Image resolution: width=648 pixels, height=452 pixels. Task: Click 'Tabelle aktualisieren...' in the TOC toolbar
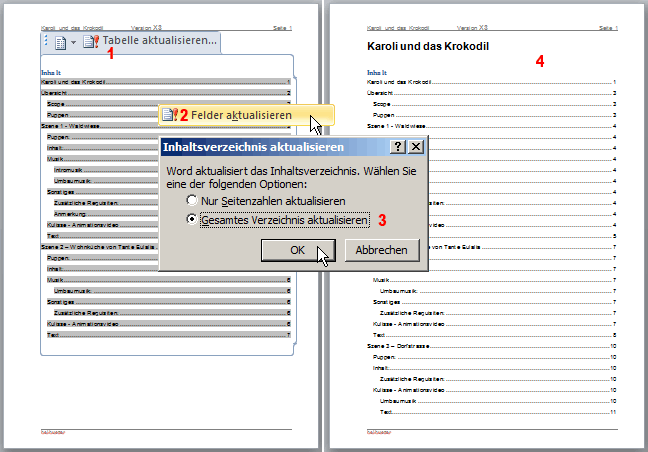click(159, 41)
